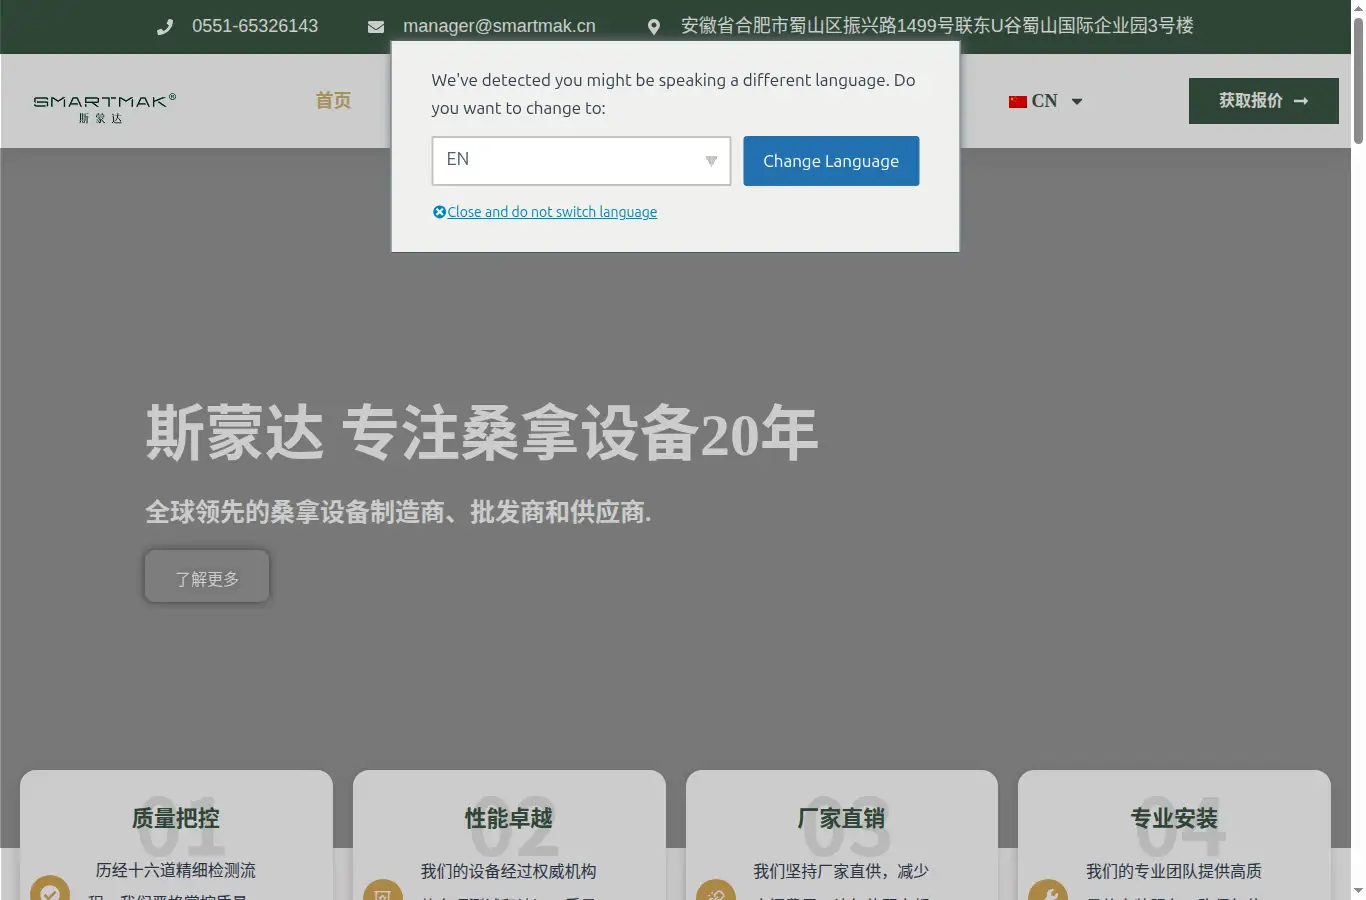Click round icon on 厂家直销 card

(716, 891)
